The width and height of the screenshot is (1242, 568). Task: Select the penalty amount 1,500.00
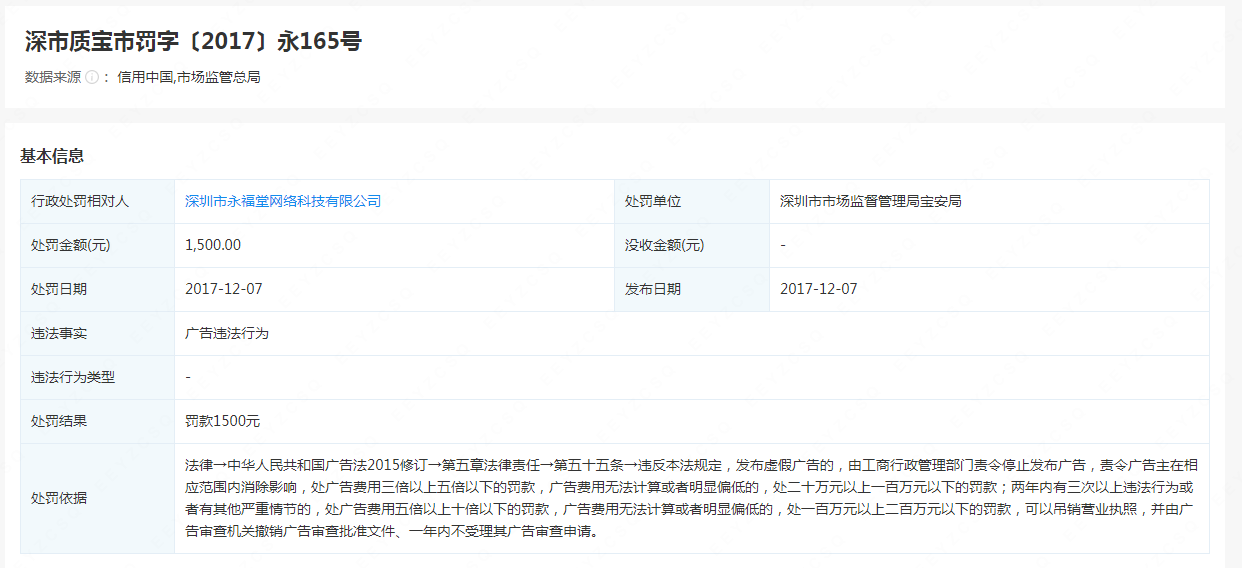point(213,245)
